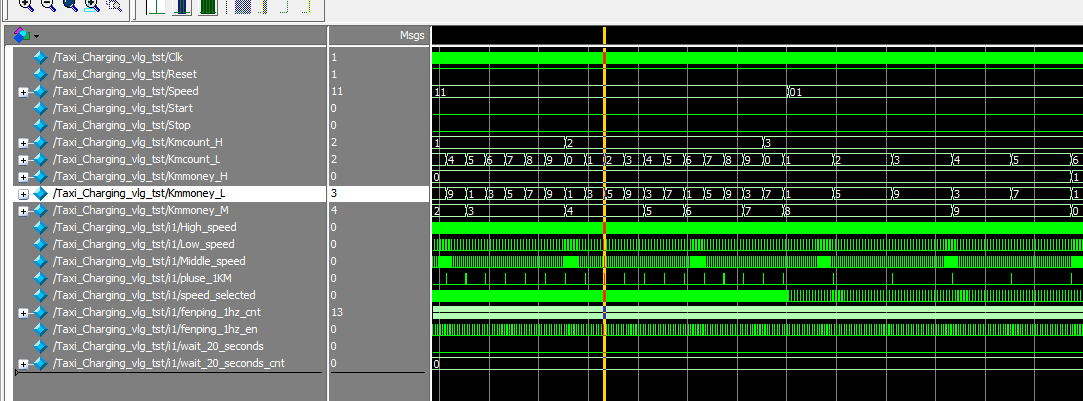The image size is (1083, 401).
Task: Click the diamond icon of Low_speed signal
Action: click(41, 244)
